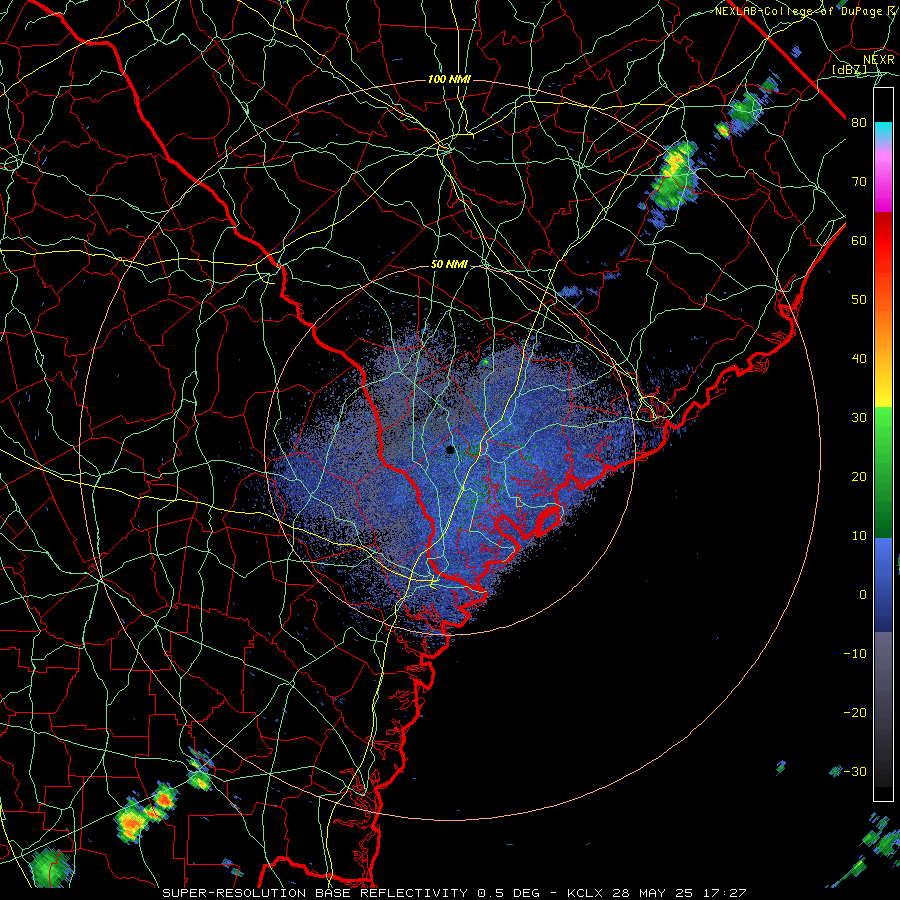Click the "60" value on the dBZ scale
This screenshot has width=900, height=900.
(x=859, y=241)
